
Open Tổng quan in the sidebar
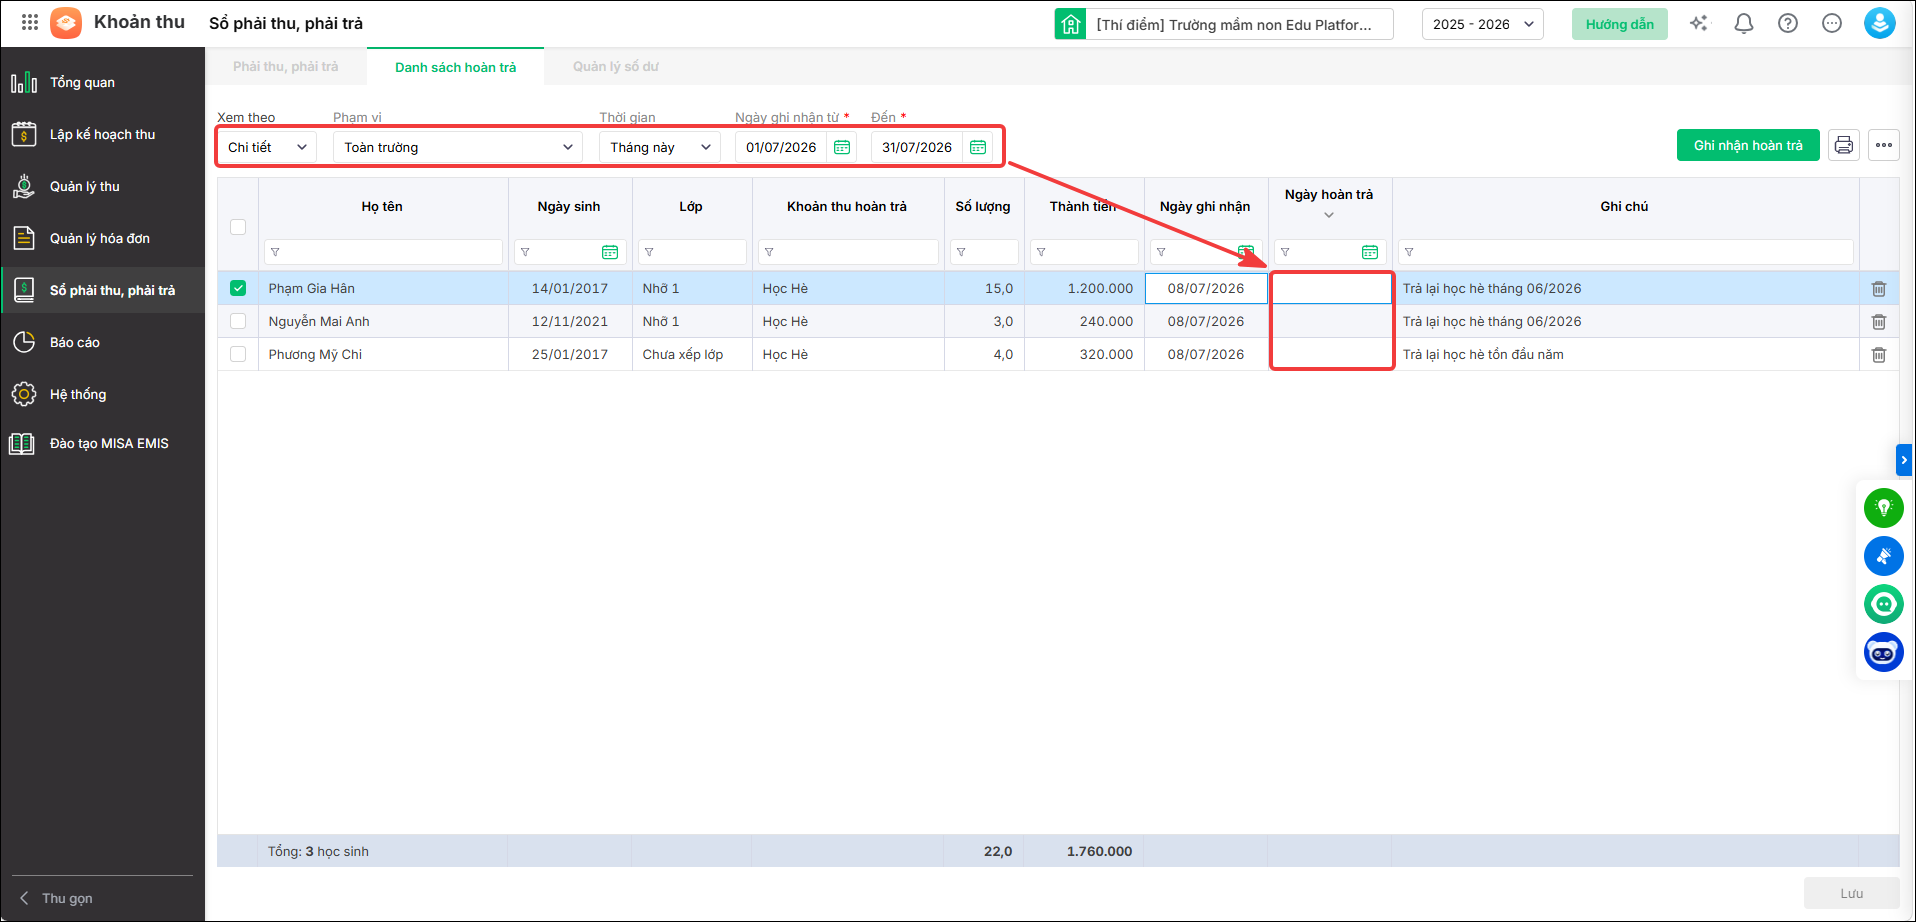coord(103,82)
